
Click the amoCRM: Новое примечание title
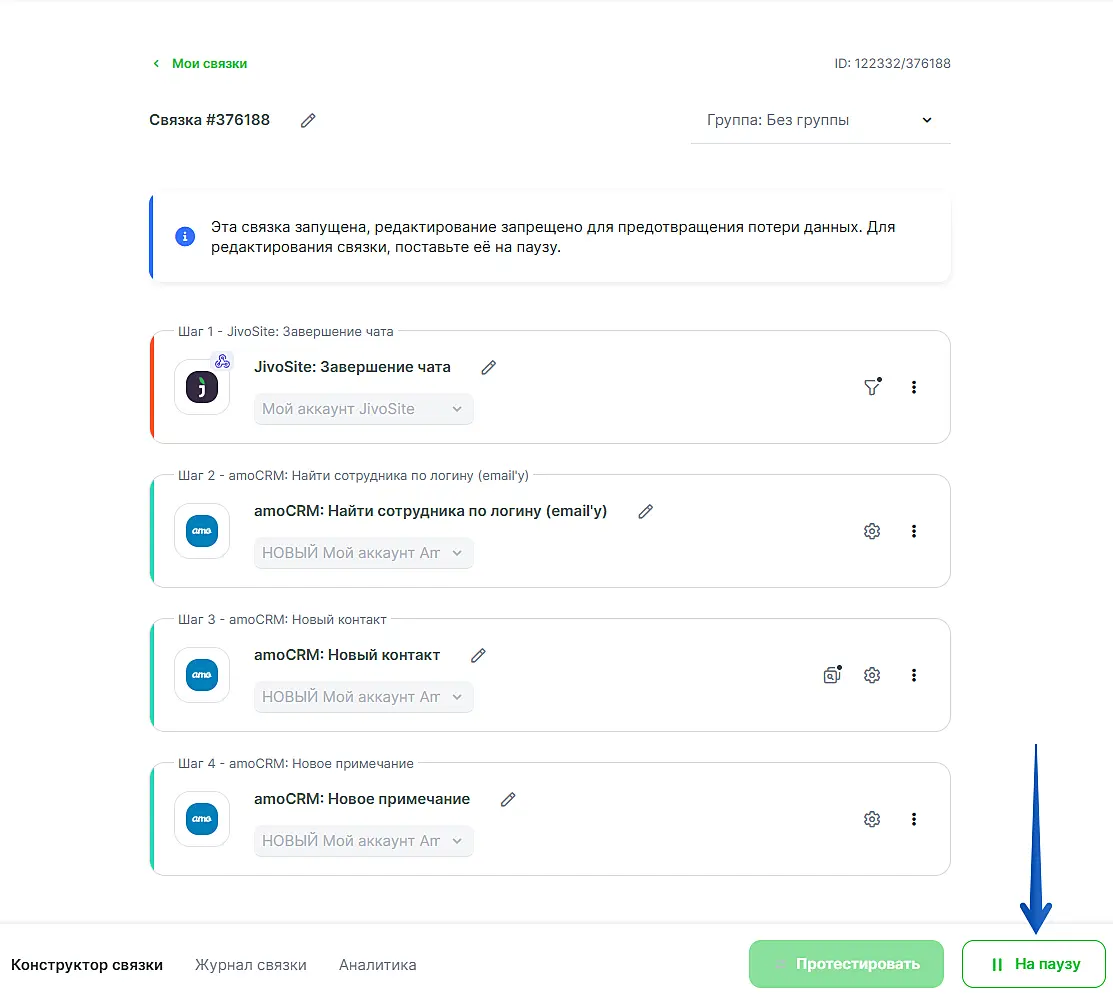pos(362,799)
